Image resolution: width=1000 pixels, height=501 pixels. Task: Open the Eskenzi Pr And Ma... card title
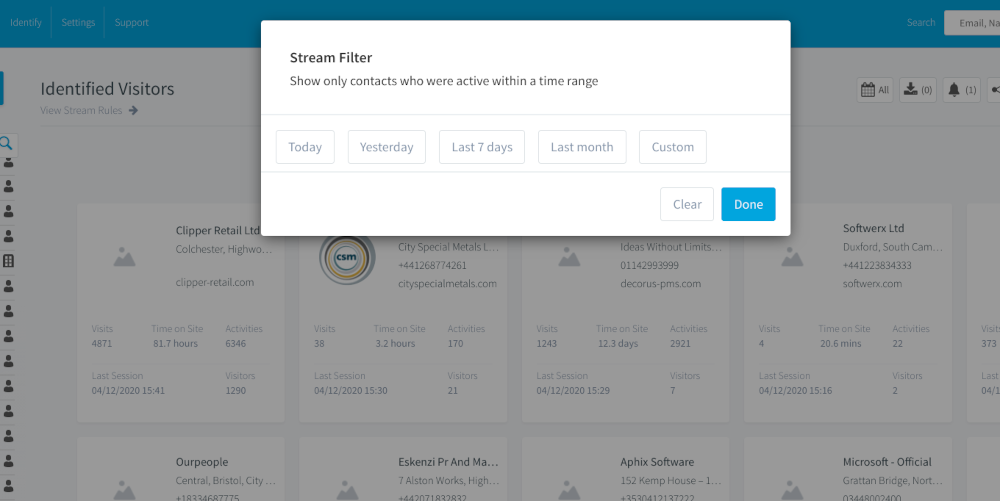(448, 462)
